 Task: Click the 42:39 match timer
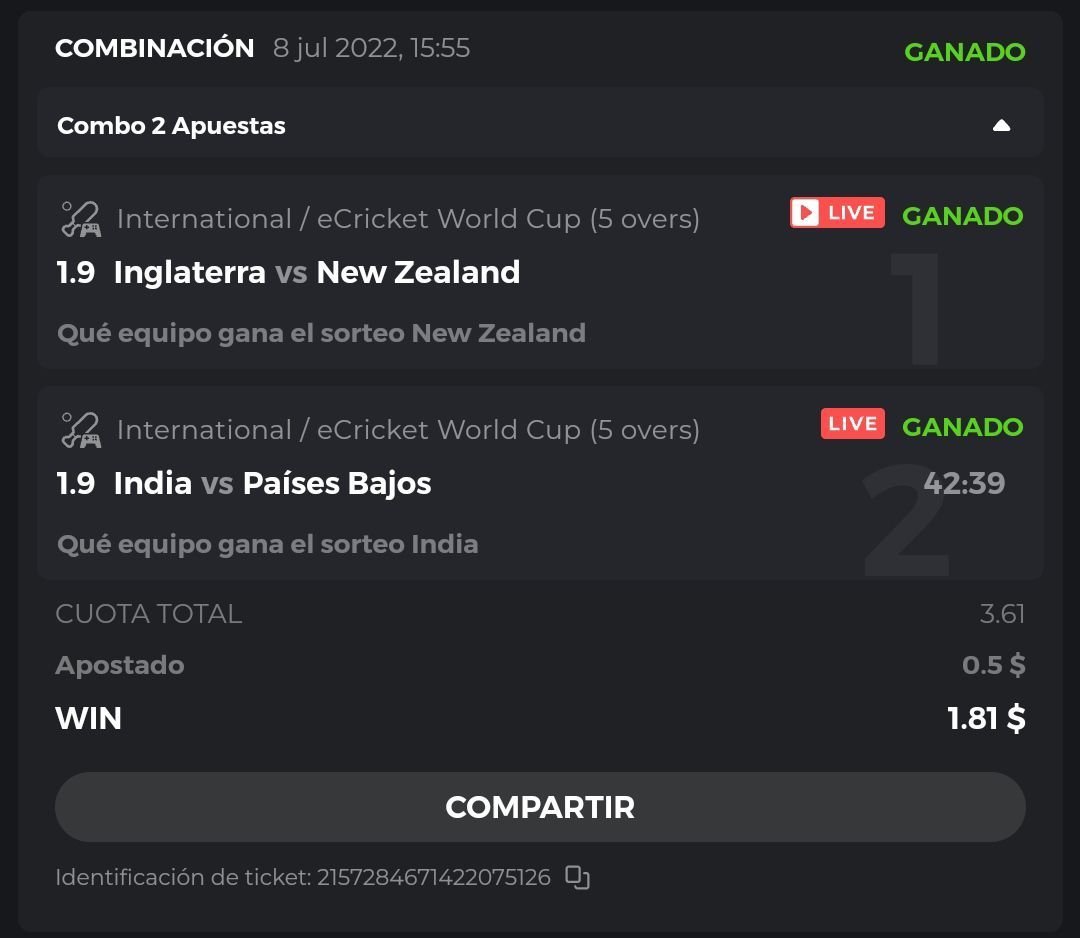pyautogui.click(x=964, y=484)
